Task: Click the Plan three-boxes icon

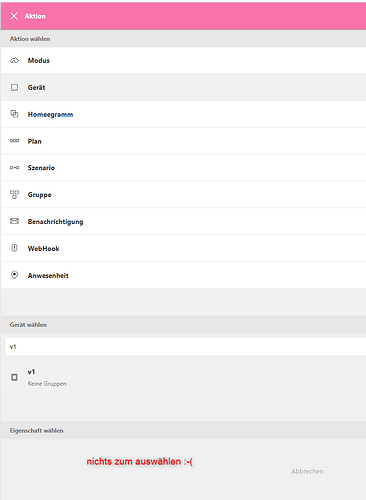Action: pyautogui.click(x=14, y=141)
